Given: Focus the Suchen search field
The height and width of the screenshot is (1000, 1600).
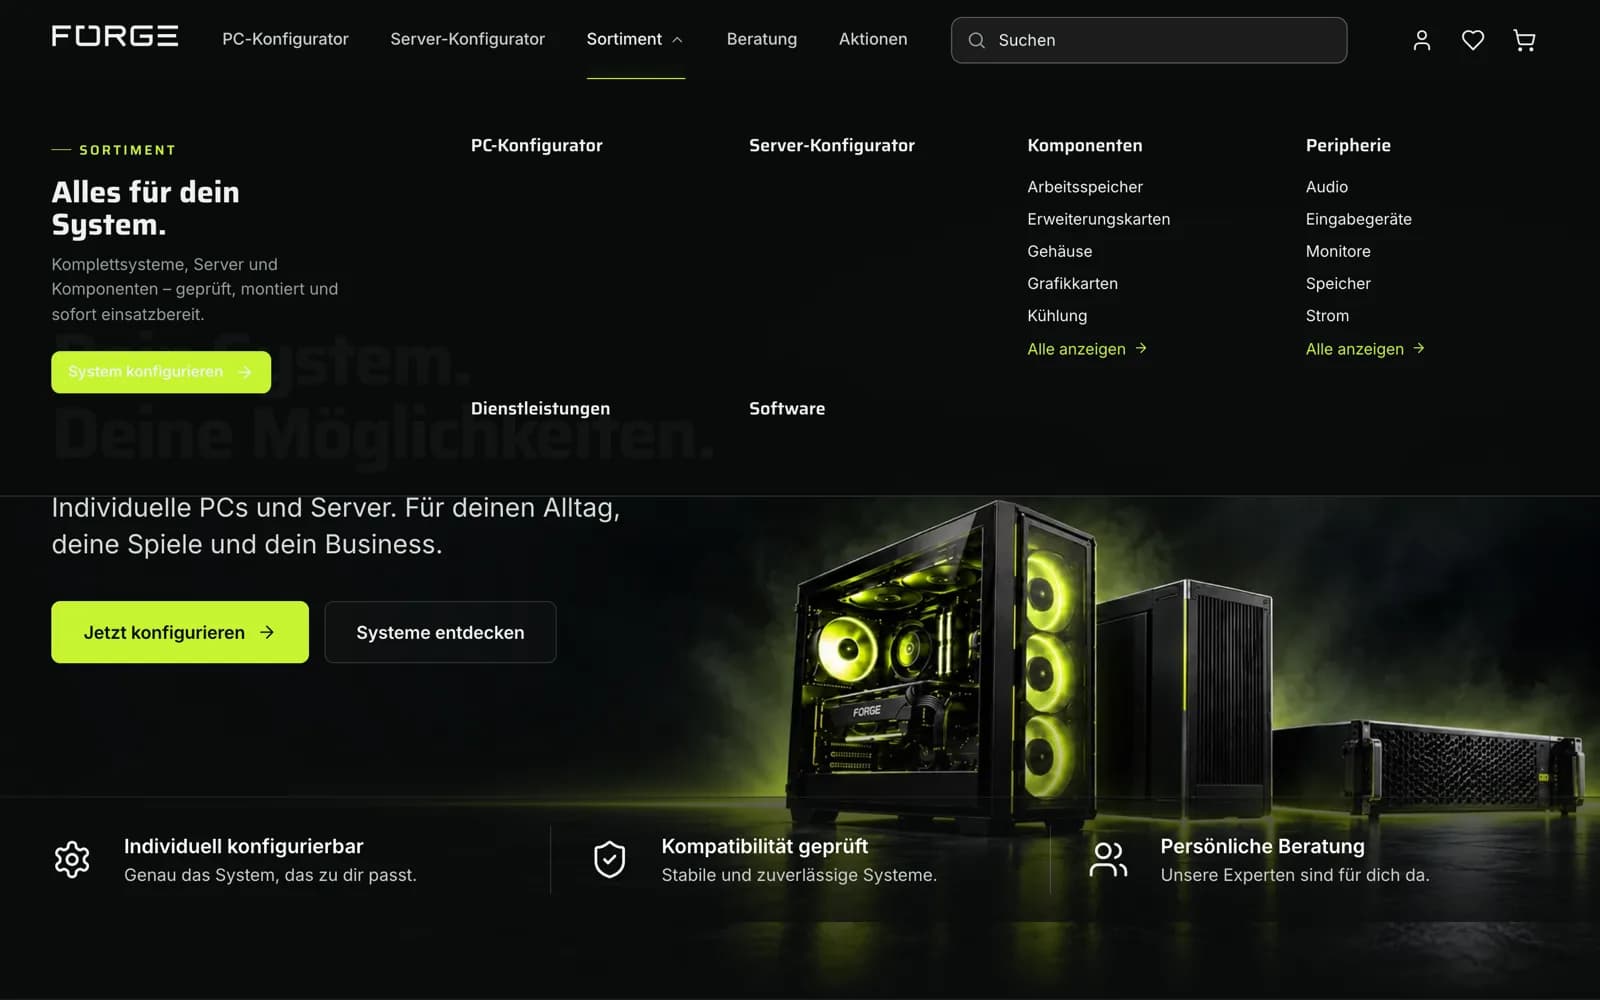Looking at the screenshot, I should tap(1148, 40).
